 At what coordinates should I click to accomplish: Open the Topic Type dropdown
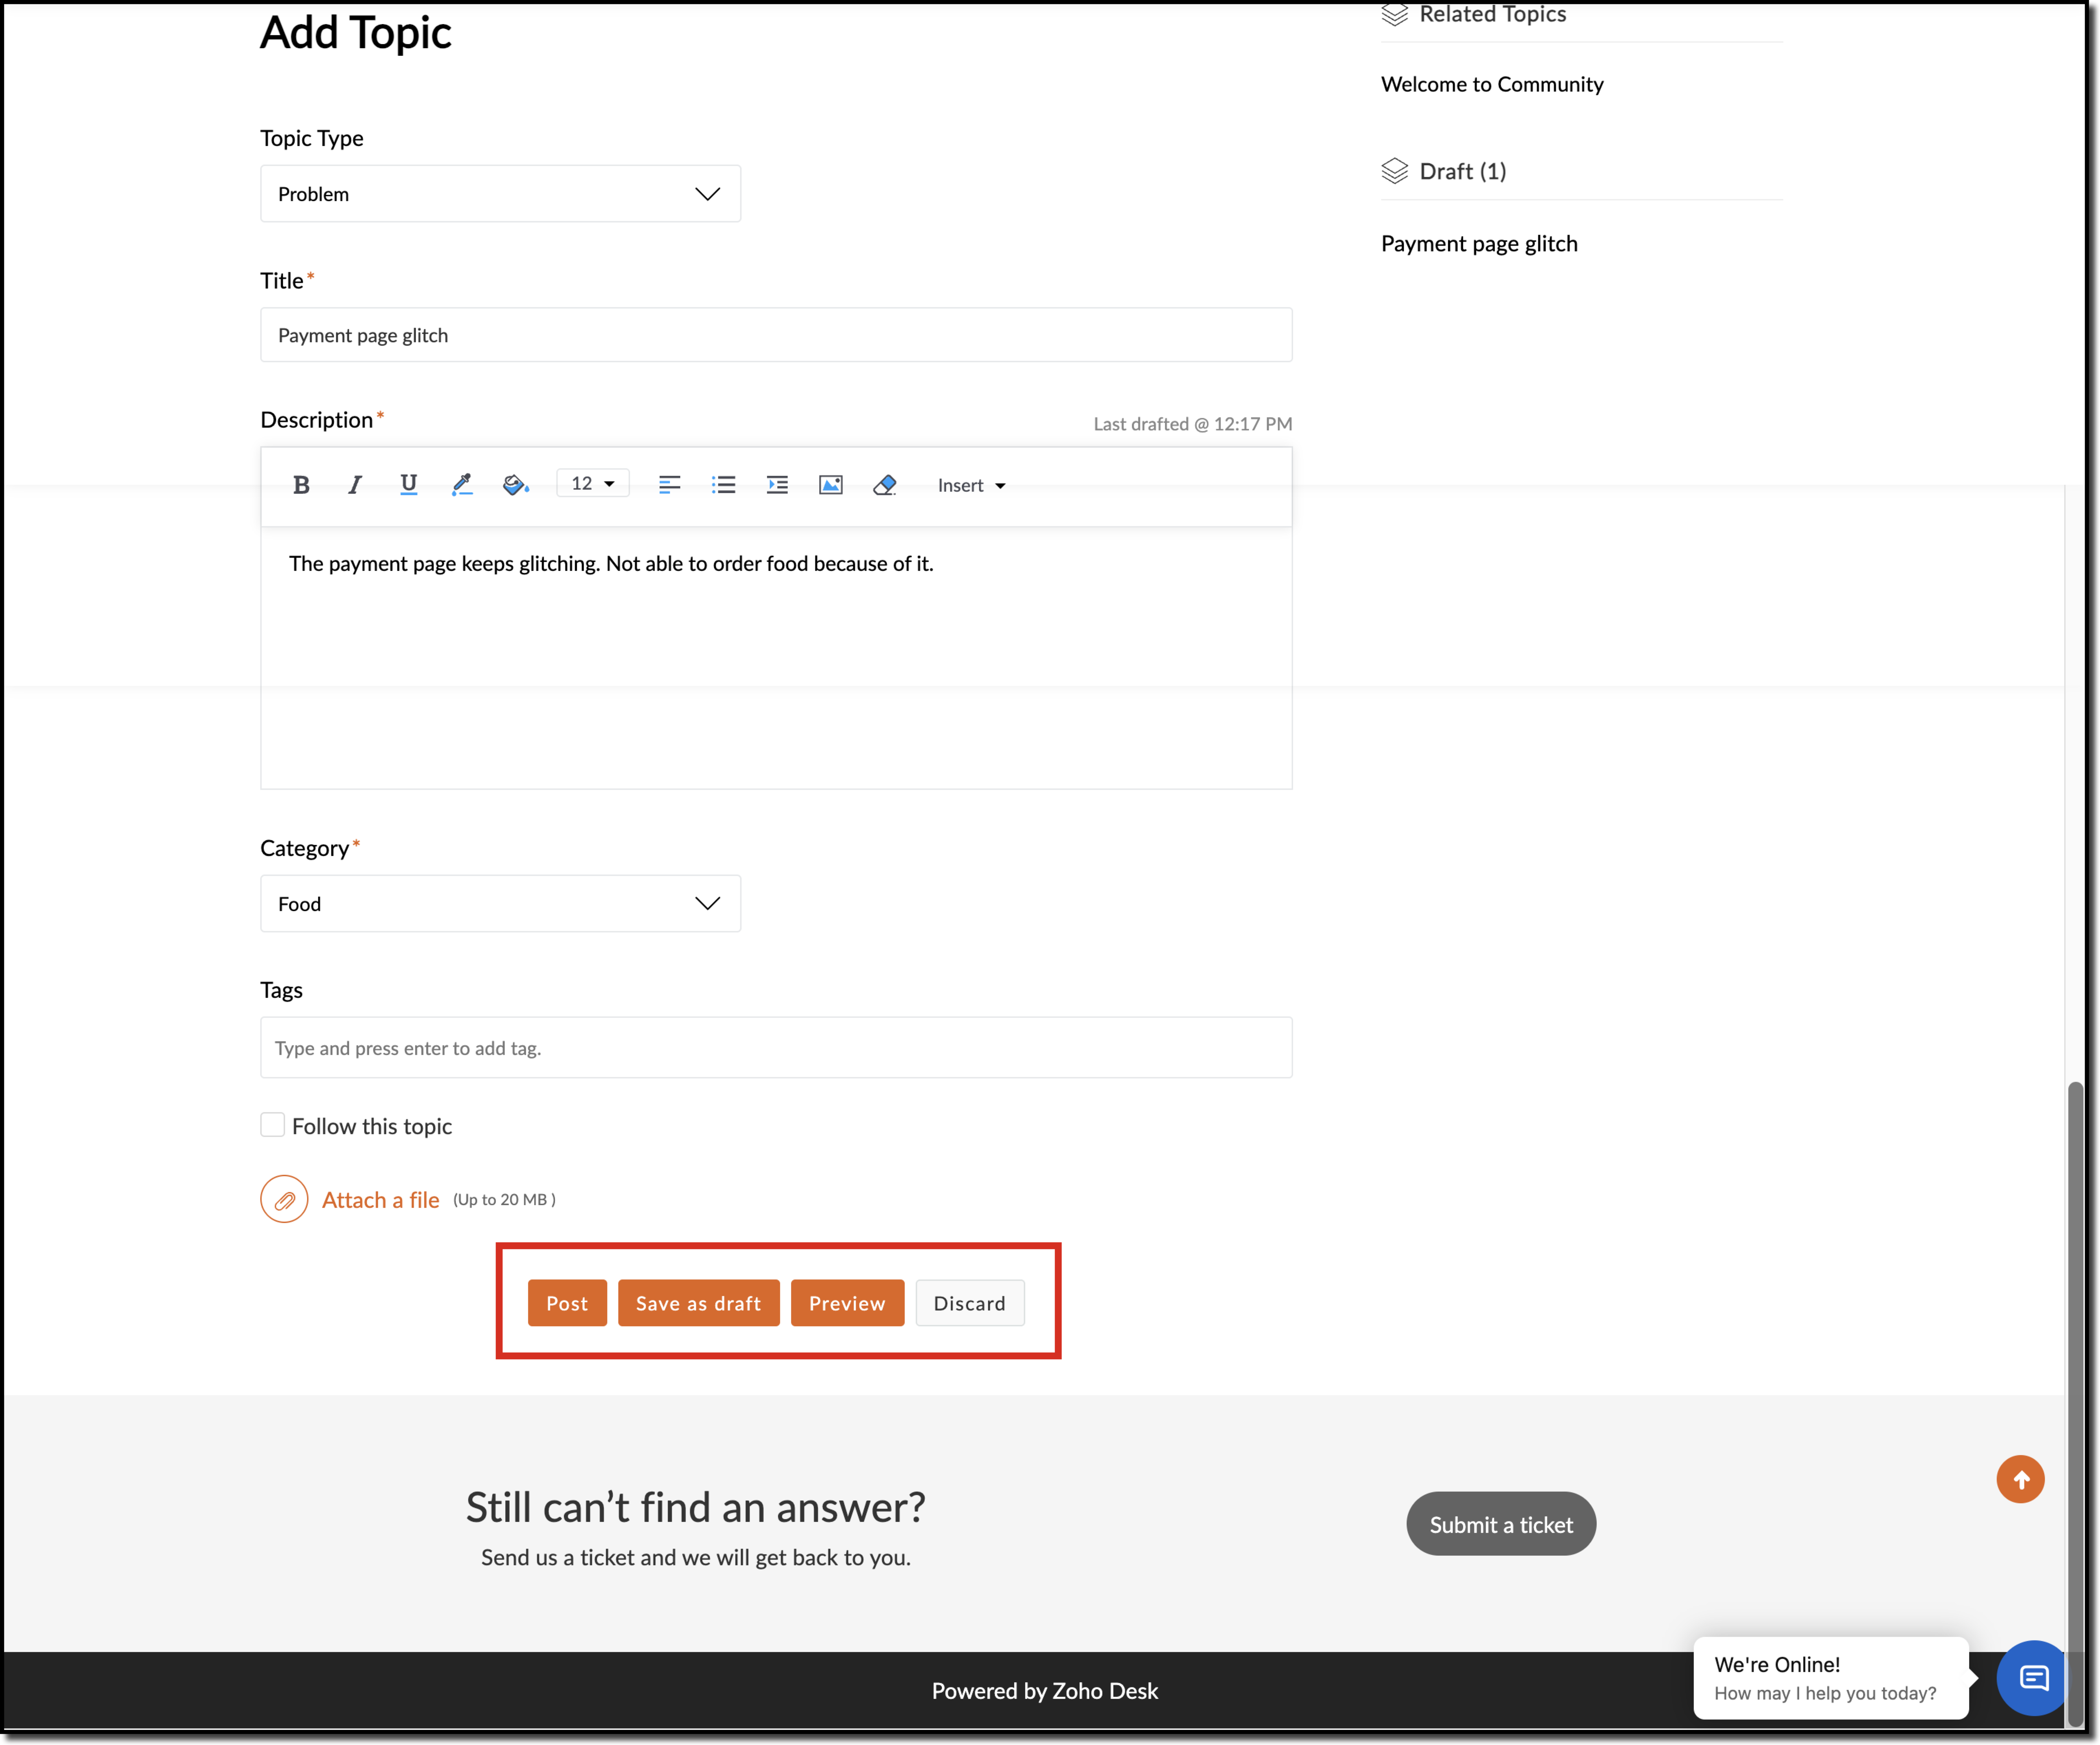[500, 194]
